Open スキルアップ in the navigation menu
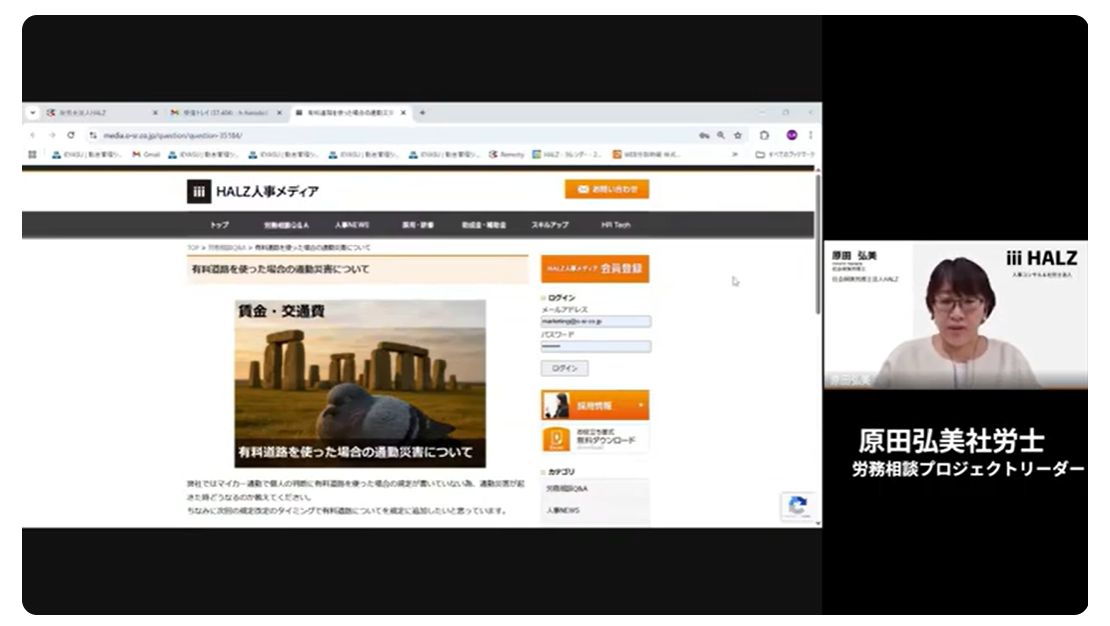Viewport: 1110px width, 626px height. pos(549,225)
